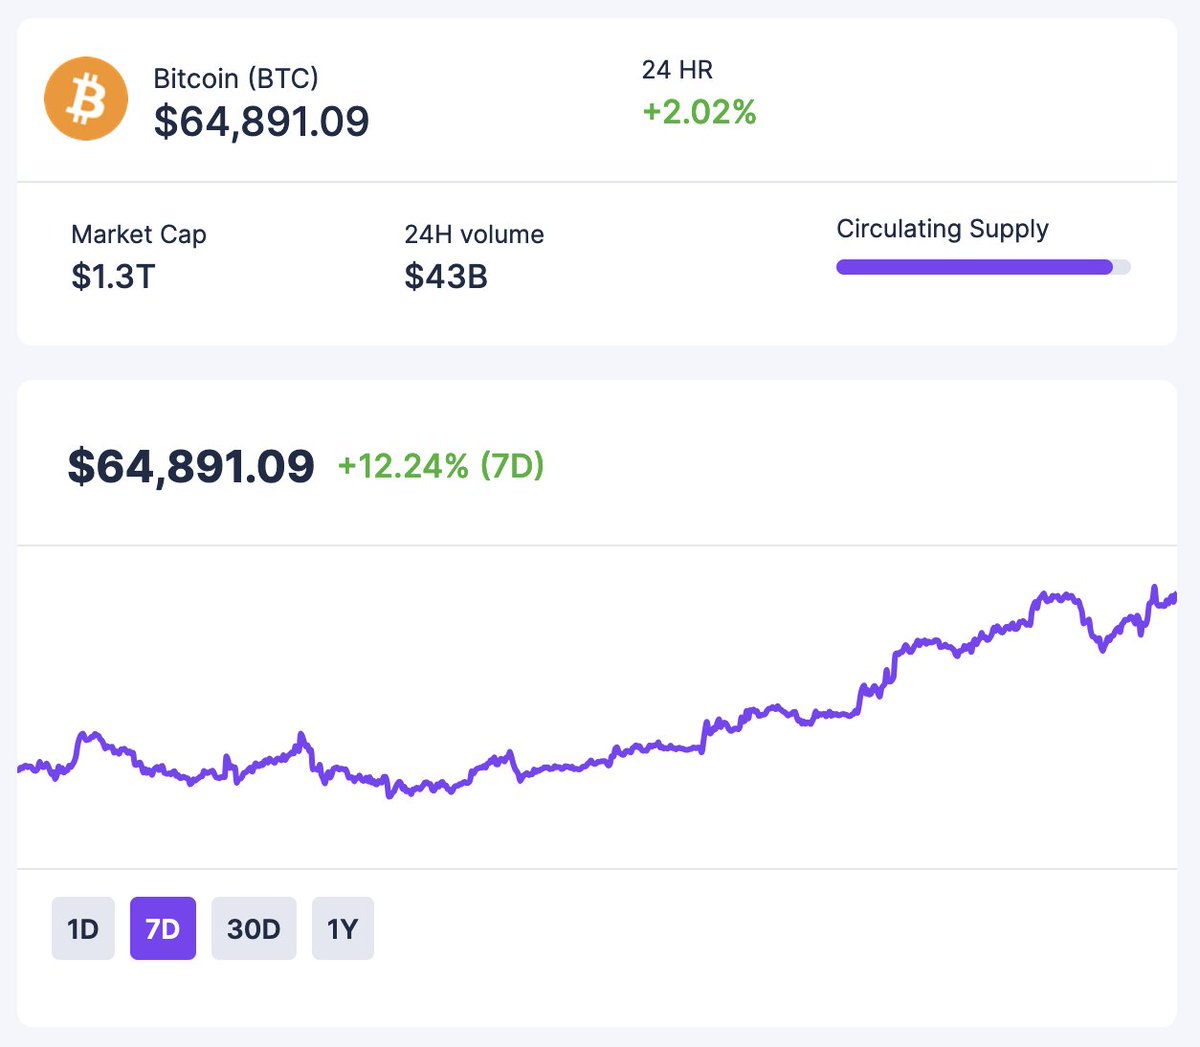Switch chart to 1Y range
This screenshot has width=1200, height=1047.
click(343, 929)
